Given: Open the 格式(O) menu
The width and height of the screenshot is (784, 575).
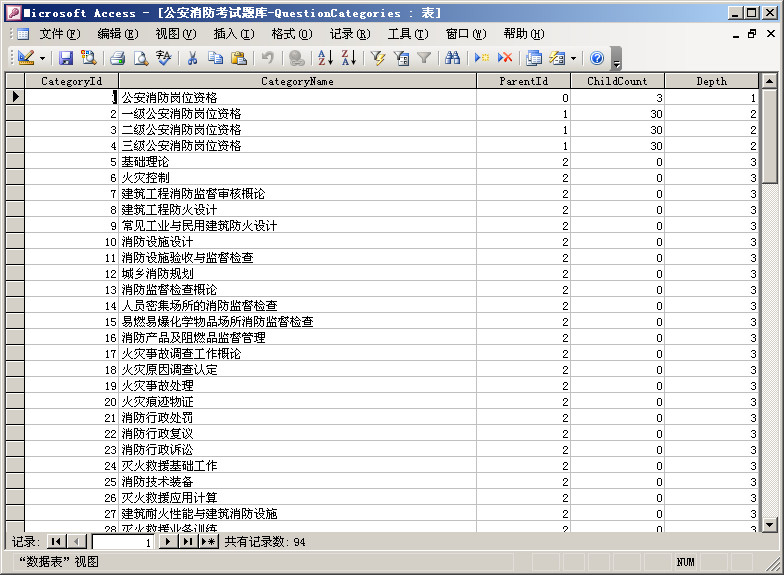Looking at the screenshot, I should pos(292,34).
